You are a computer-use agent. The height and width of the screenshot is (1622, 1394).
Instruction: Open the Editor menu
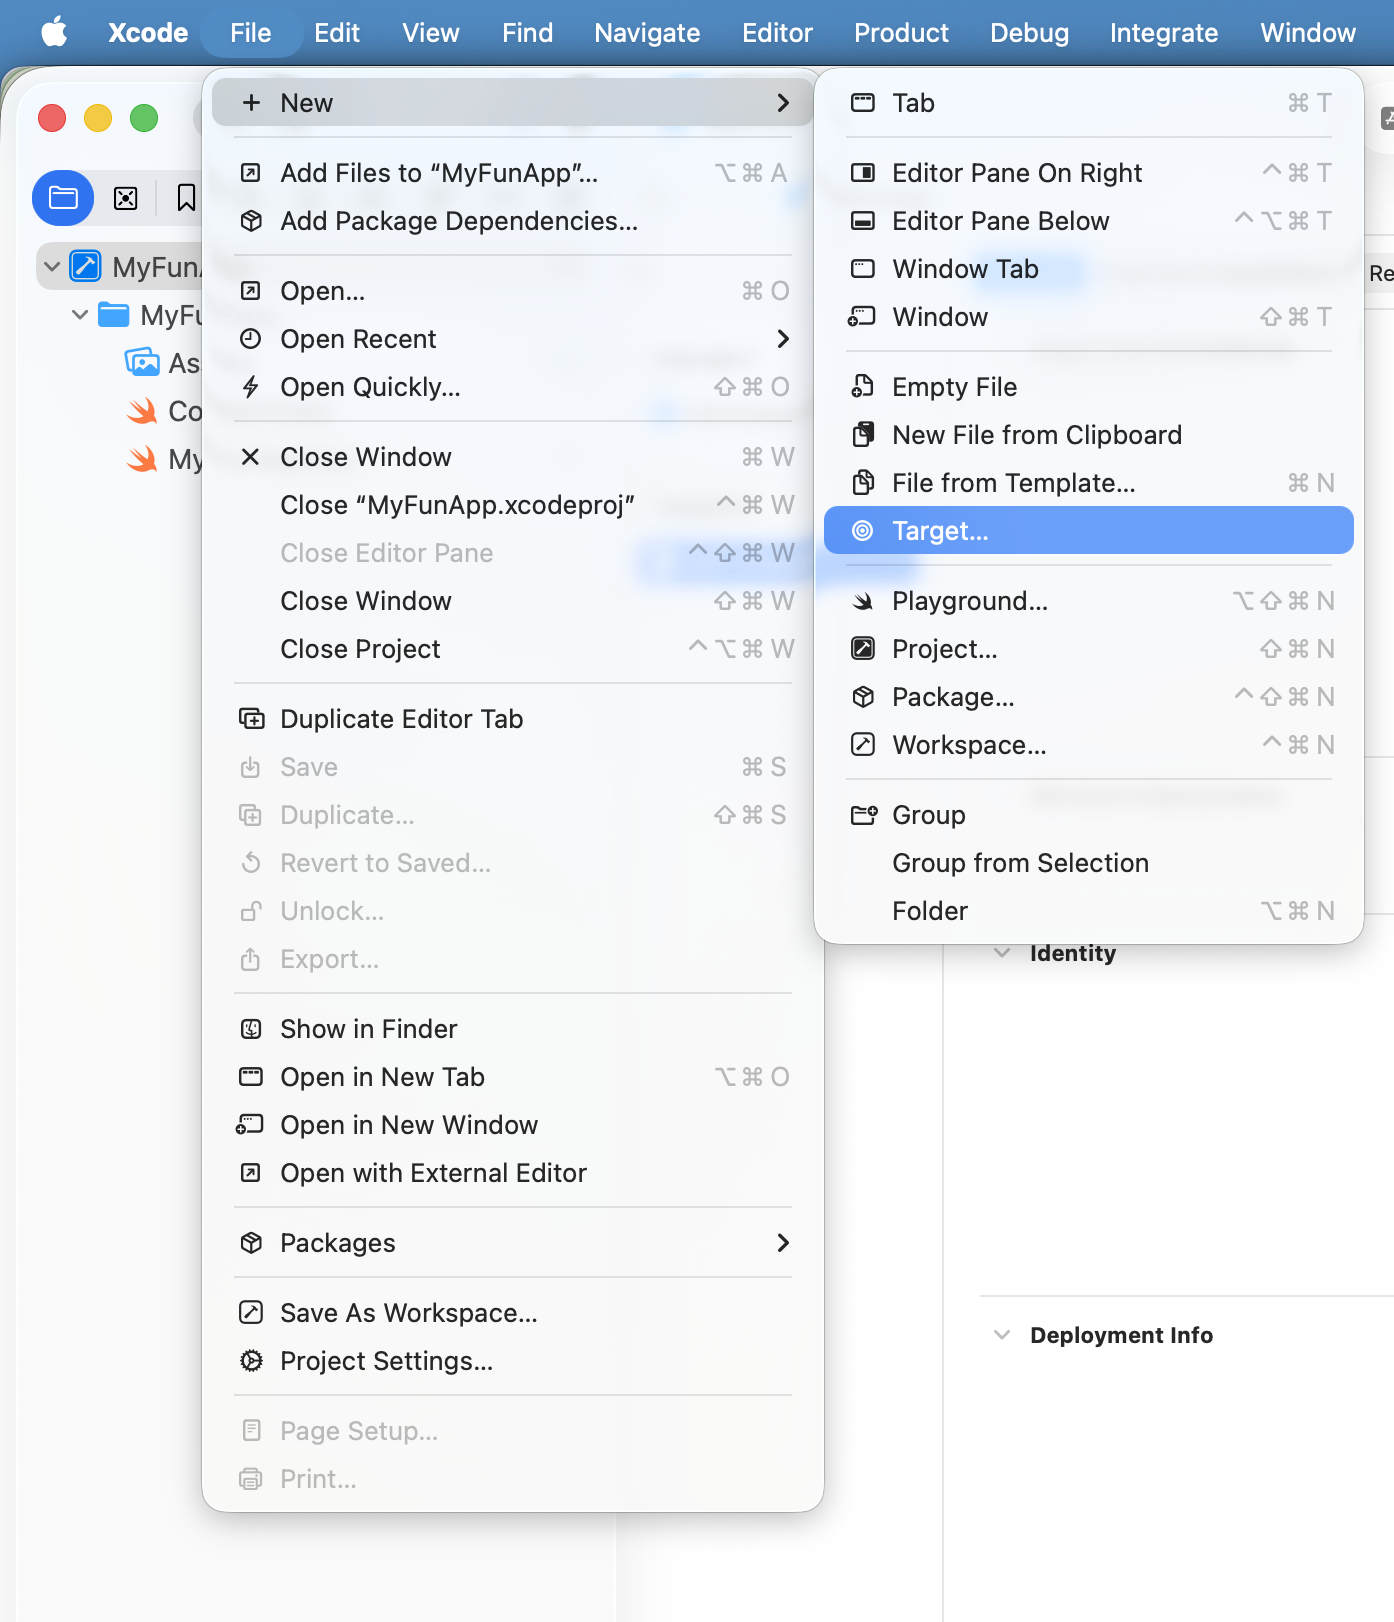pos(777,33)
